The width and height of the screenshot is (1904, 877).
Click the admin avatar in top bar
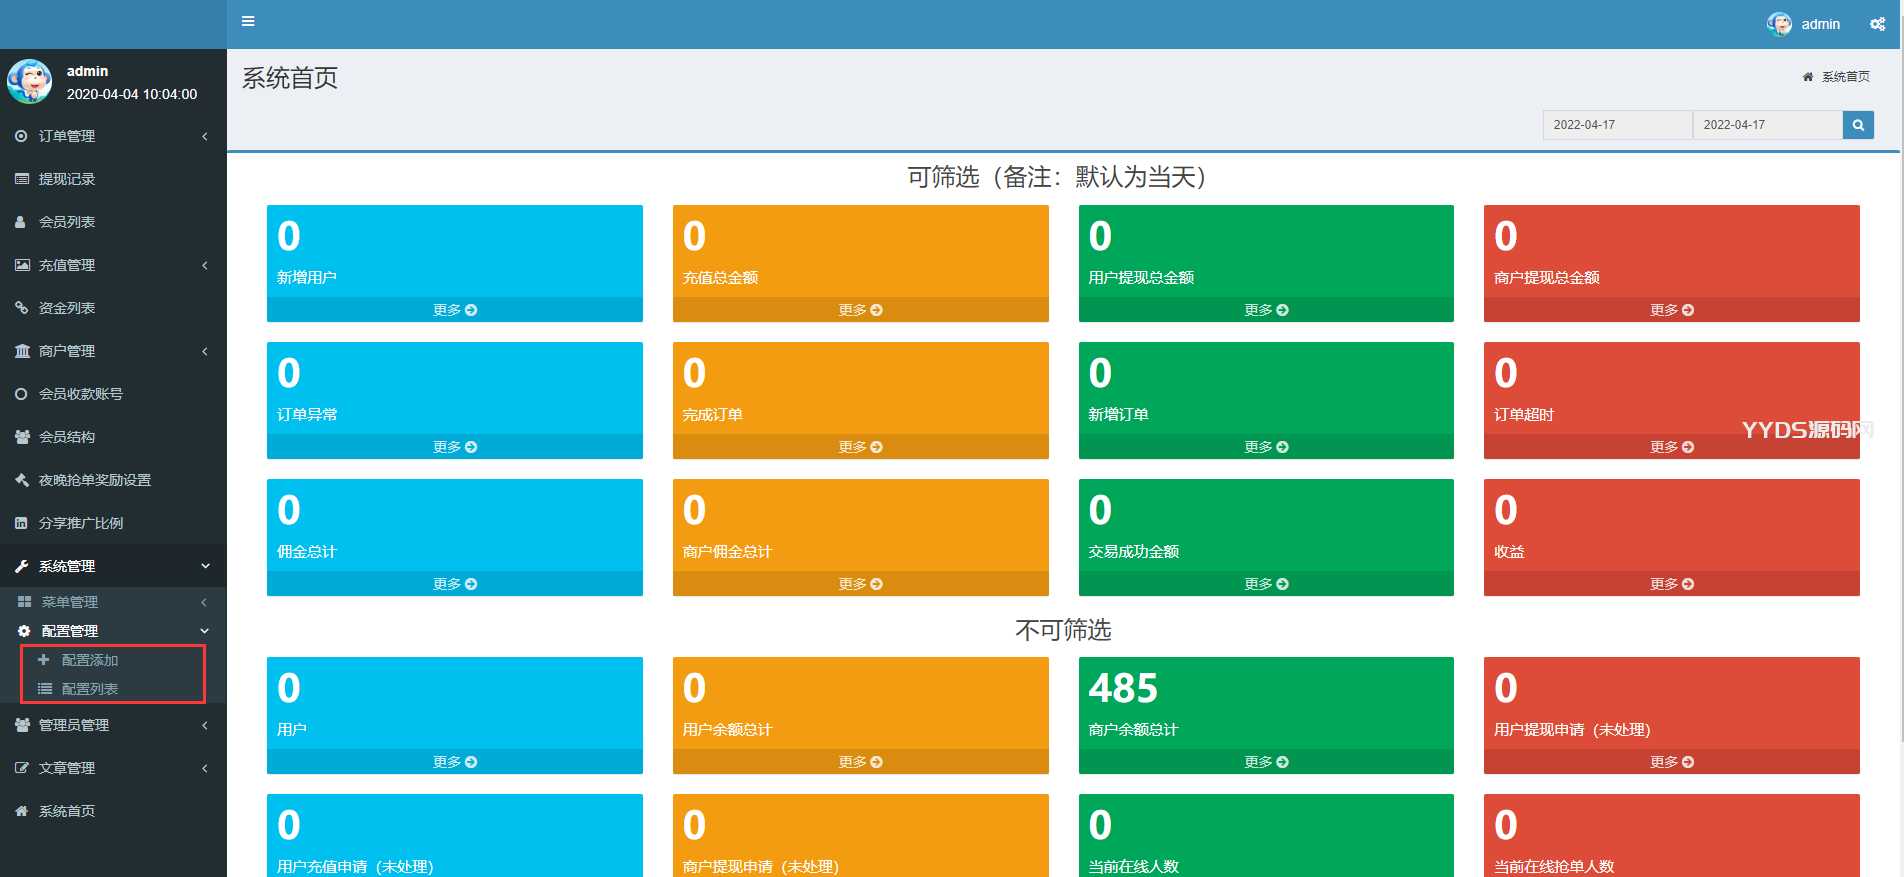1779,24
